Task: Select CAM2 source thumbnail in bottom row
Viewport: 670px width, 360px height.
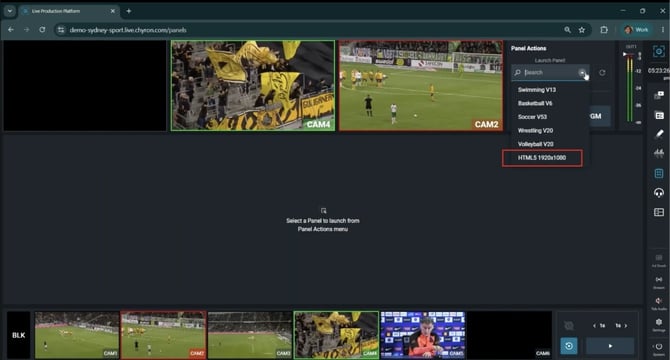Action: point(163,335)
